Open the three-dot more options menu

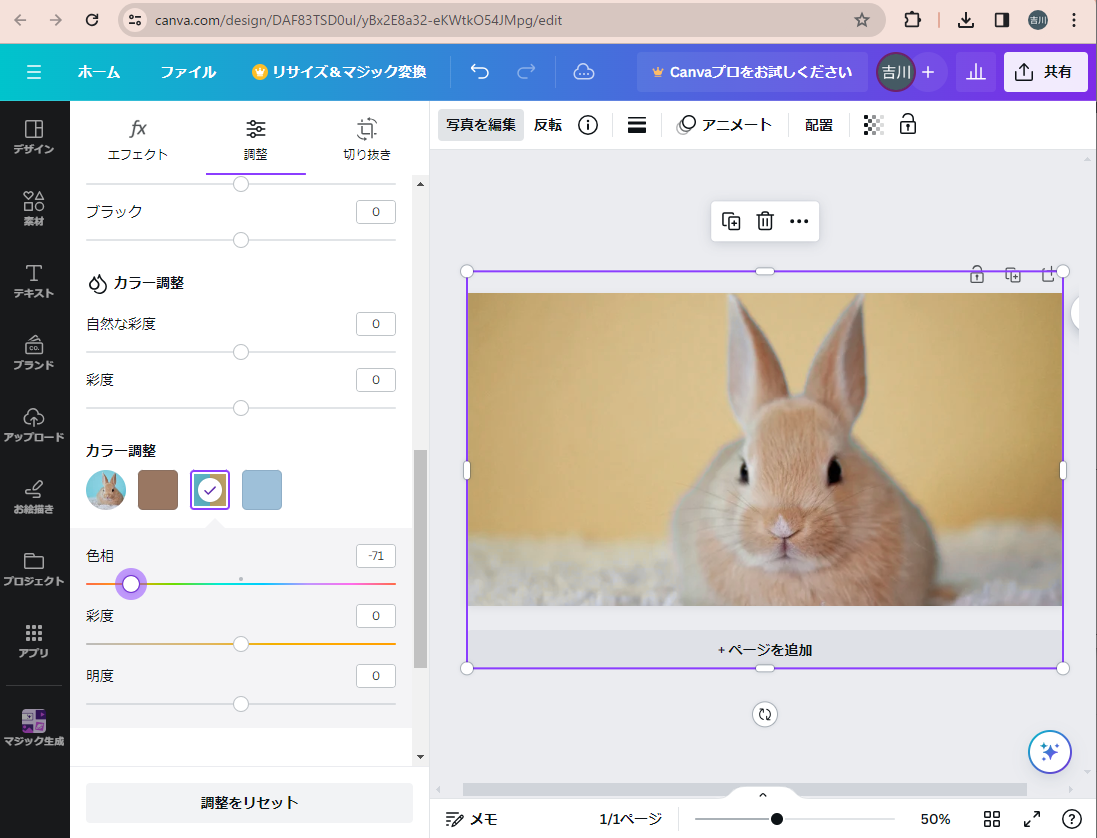[x=799, y=222]
